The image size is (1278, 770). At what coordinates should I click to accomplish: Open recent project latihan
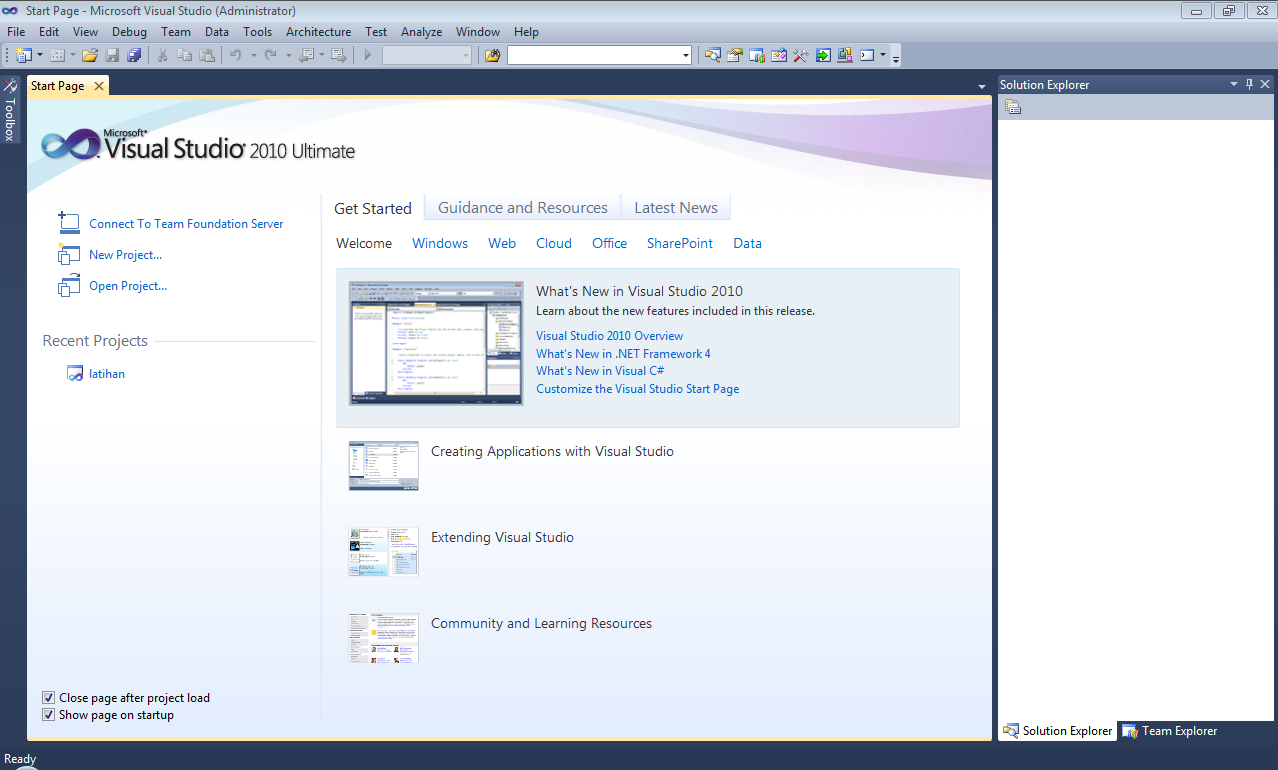pyautogui.click(x=107, y=374)
